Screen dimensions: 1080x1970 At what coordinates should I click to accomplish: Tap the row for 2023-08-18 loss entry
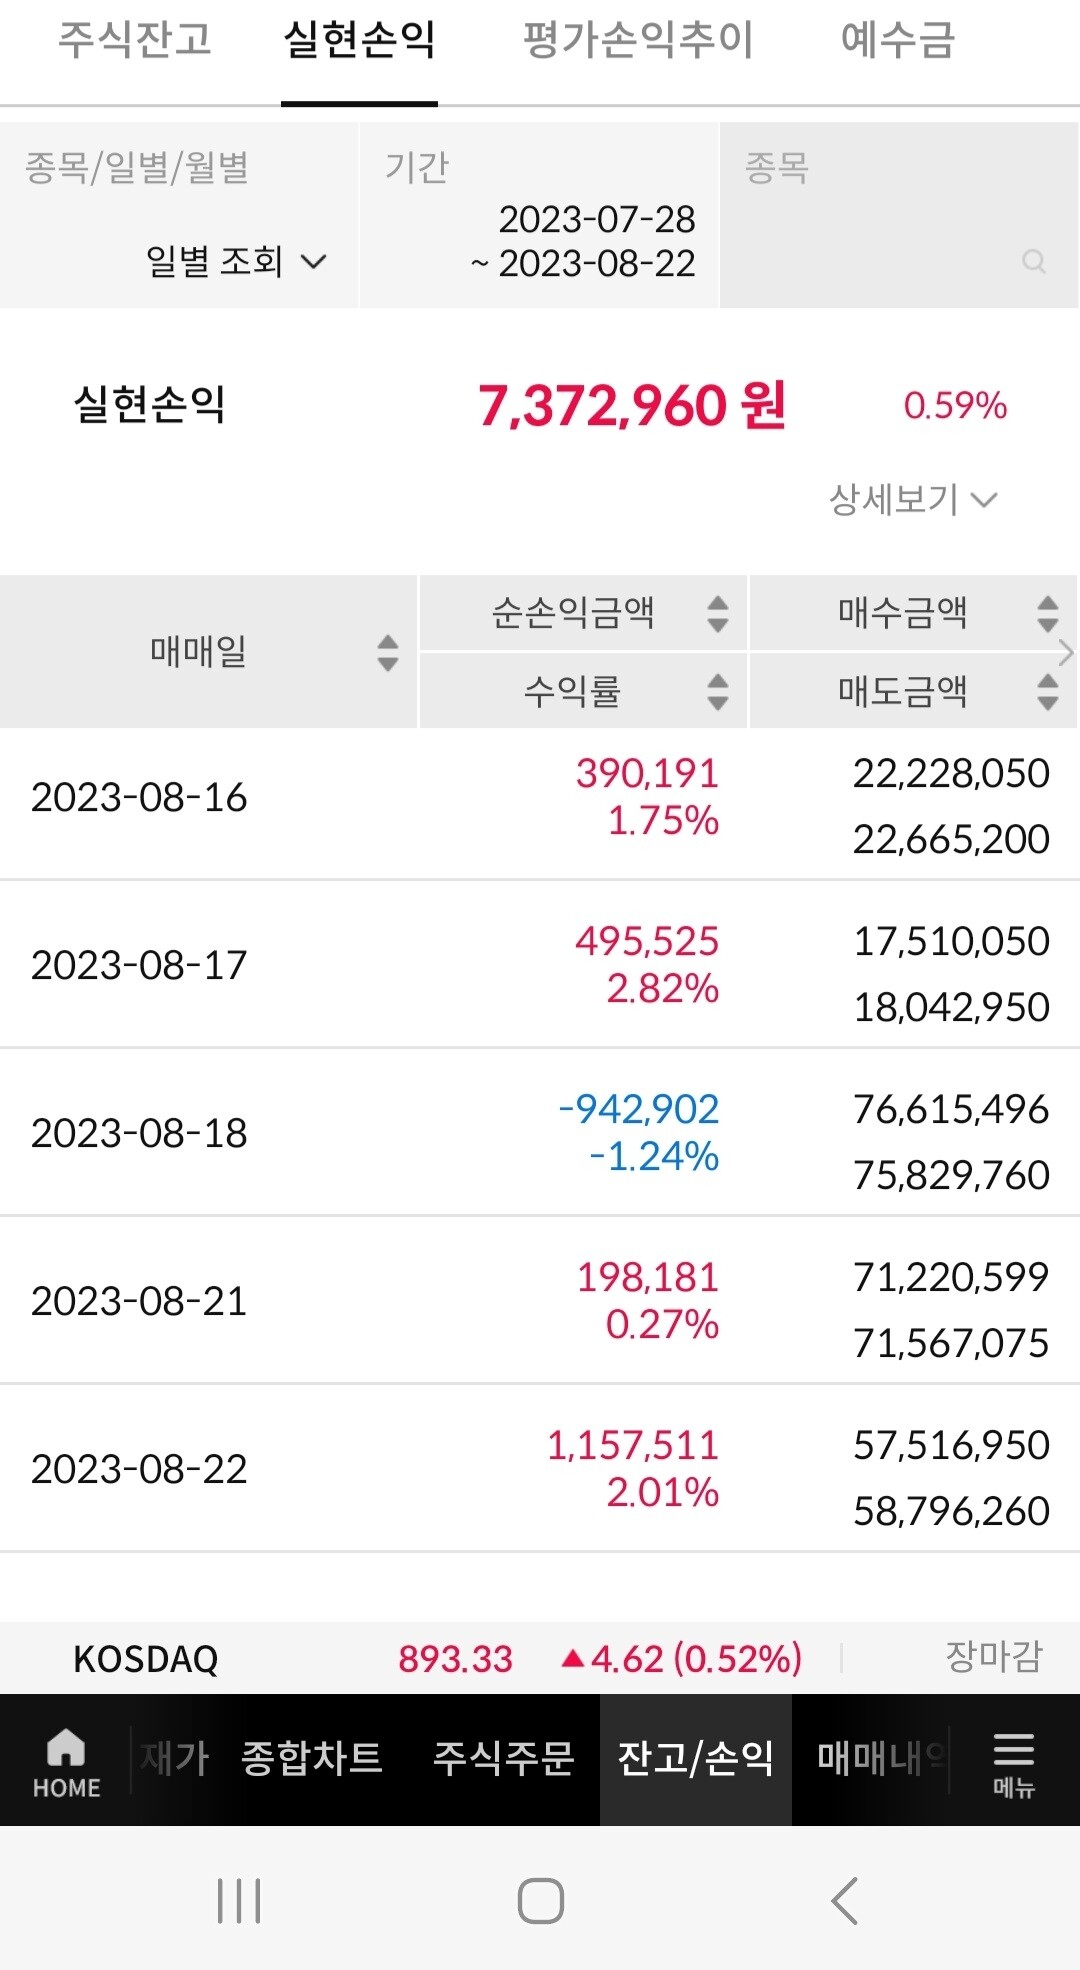pyautogui.click(x=540, y=1135)
